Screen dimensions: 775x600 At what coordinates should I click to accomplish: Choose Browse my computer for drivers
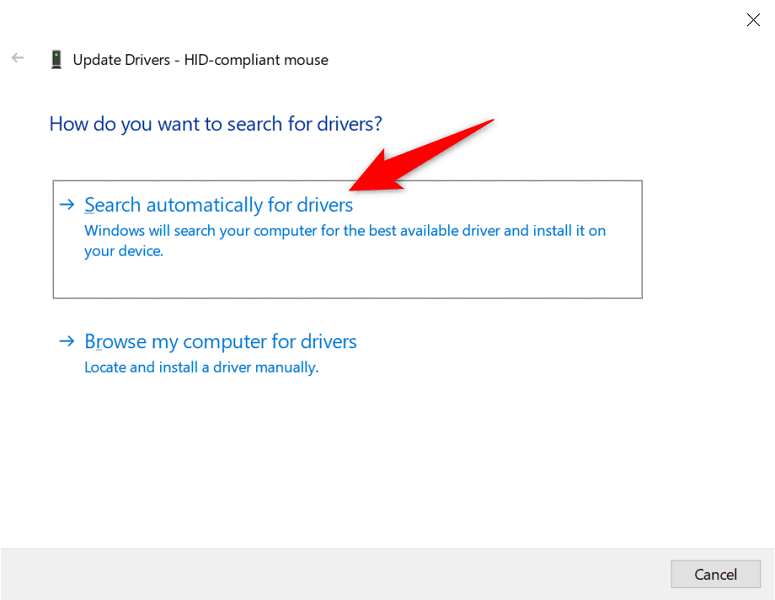pyautogui.click(x=220, y=342)
